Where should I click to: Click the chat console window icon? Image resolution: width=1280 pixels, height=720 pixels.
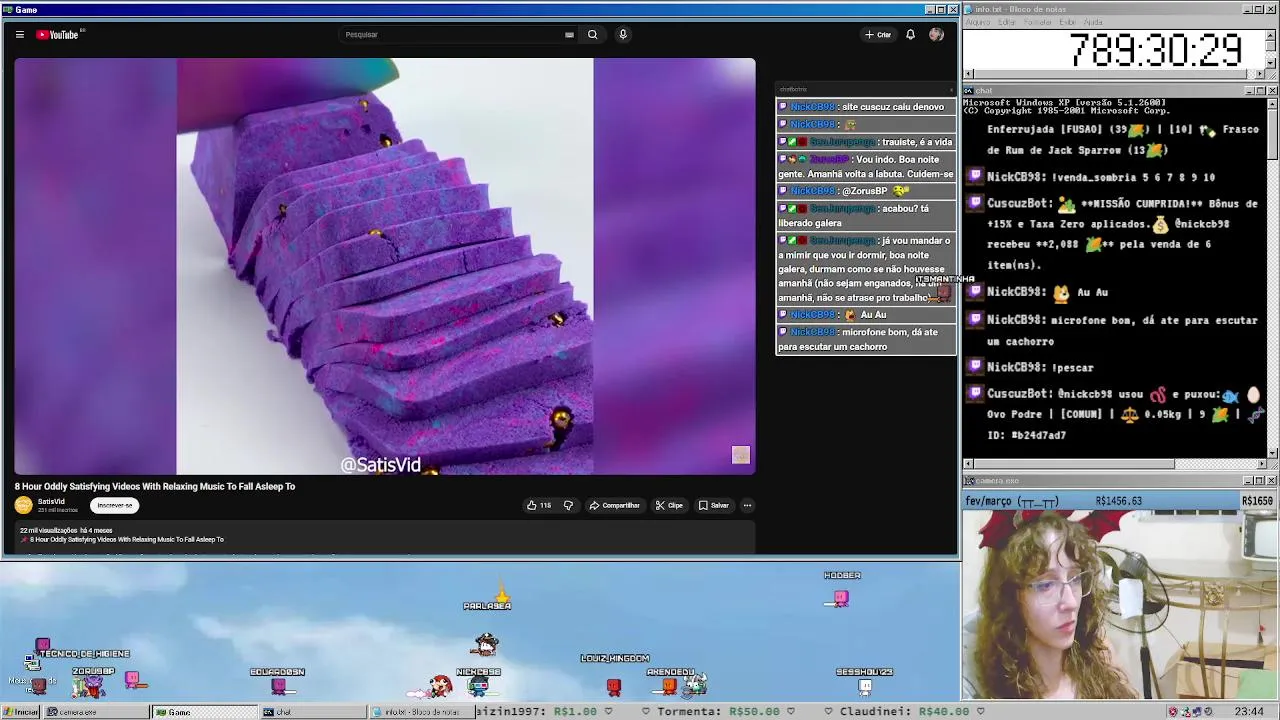pos(970,91)
